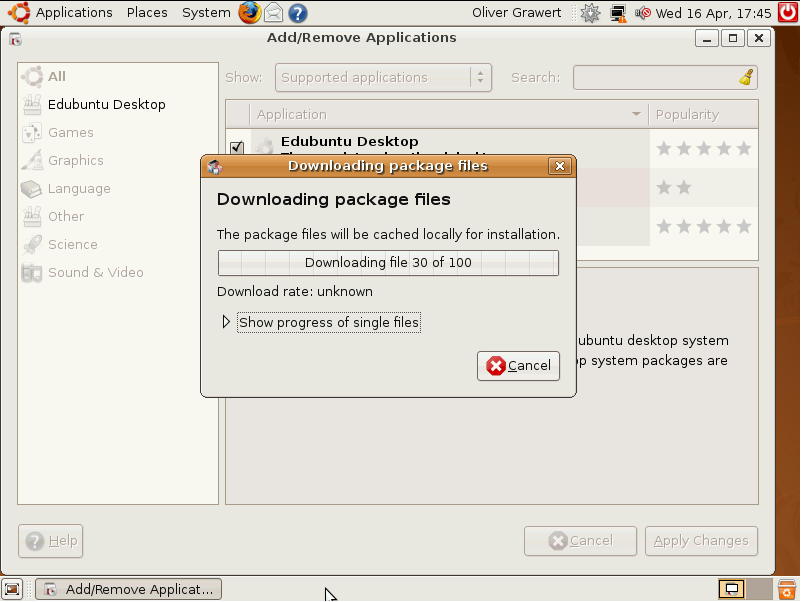This screenshot has height=602, width=802.
Task: Click the download dialog title icon
Action: (215, 166)
